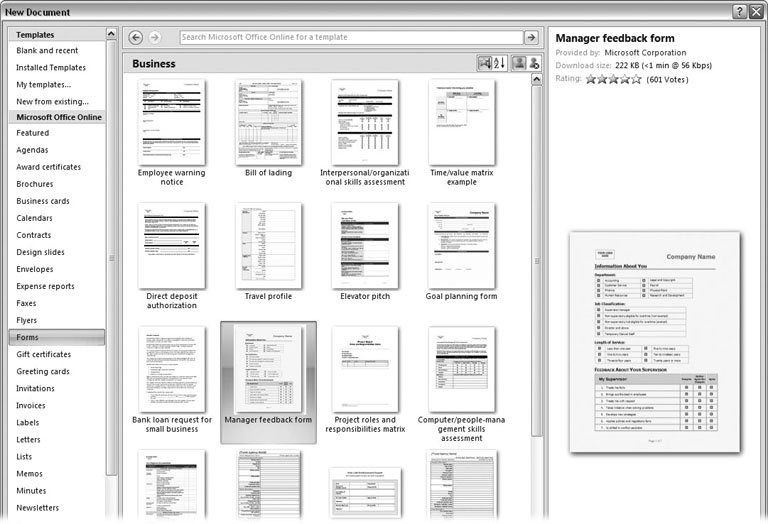Open the Memos category
The width and height of the screenshot is (768, 524).
[x=29, y=474]
